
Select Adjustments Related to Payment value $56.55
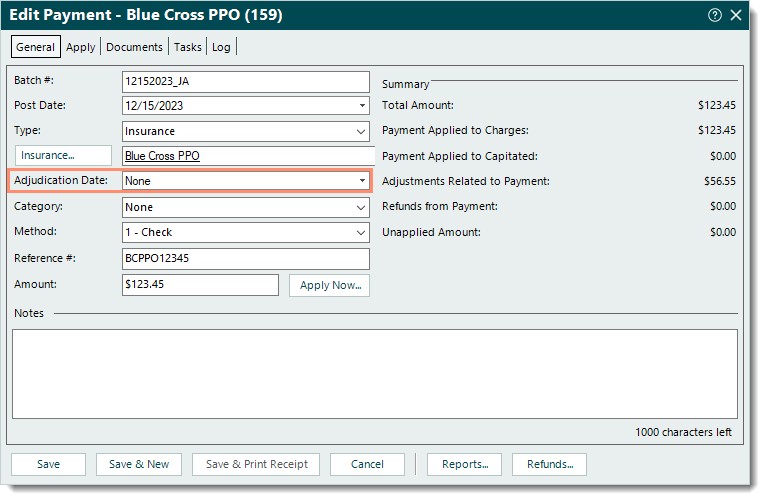(x=720, y=181)
